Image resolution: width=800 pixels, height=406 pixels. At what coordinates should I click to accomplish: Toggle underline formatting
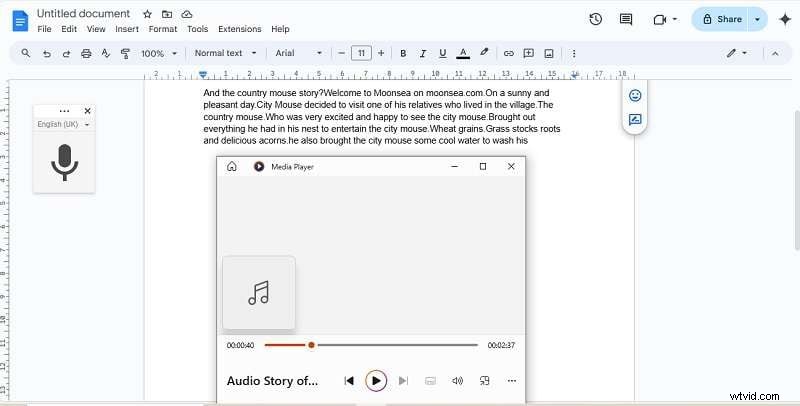pyautogui.click(x=442, y=53)
